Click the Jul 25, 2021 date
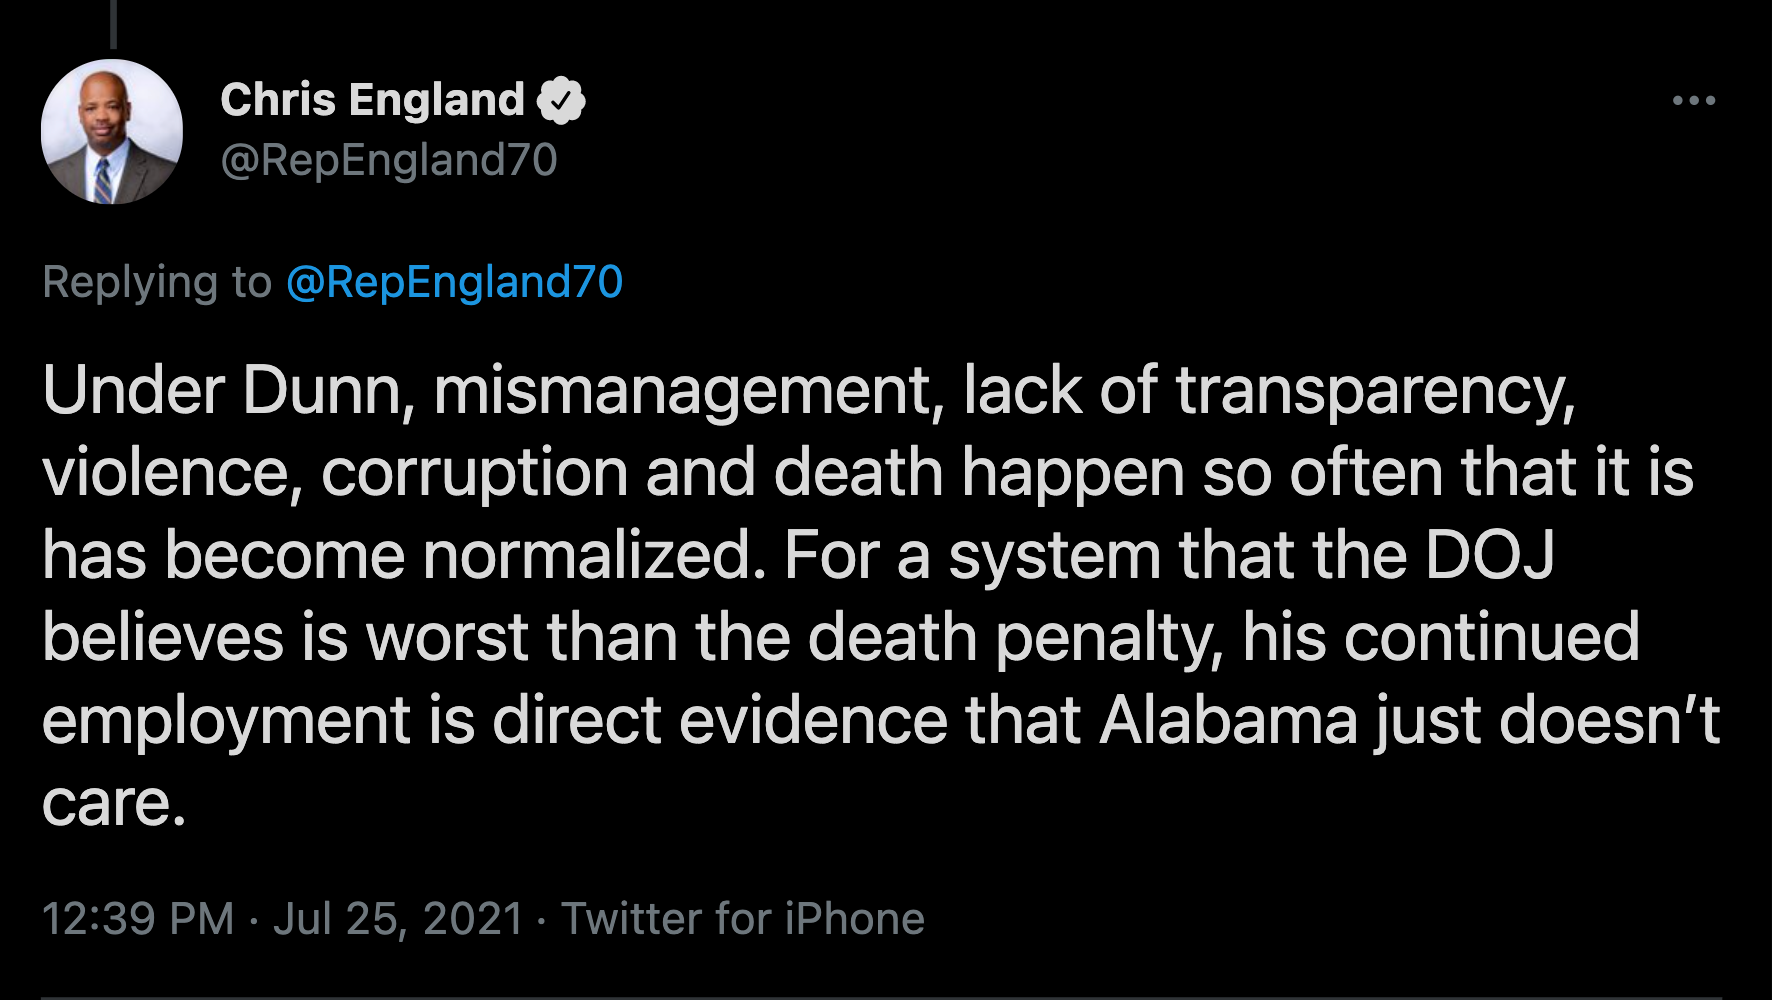The image size is (1772, 1000). tap(398, 918)
